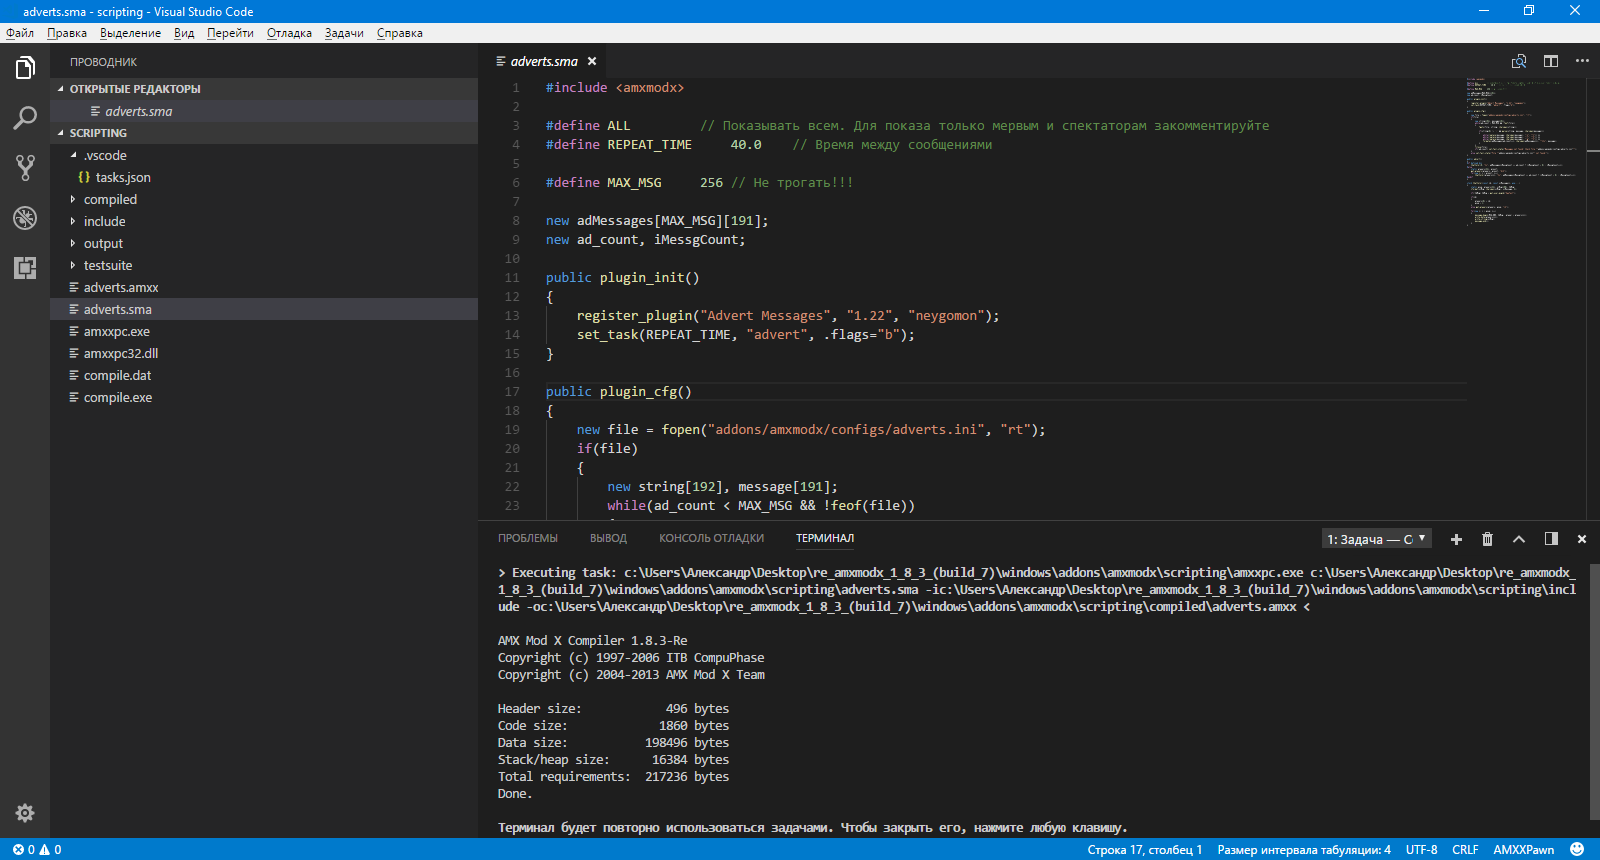Move the panel with the layout icon
1600x860 pixels.
pyautogui.click(x=1551, y=539)
